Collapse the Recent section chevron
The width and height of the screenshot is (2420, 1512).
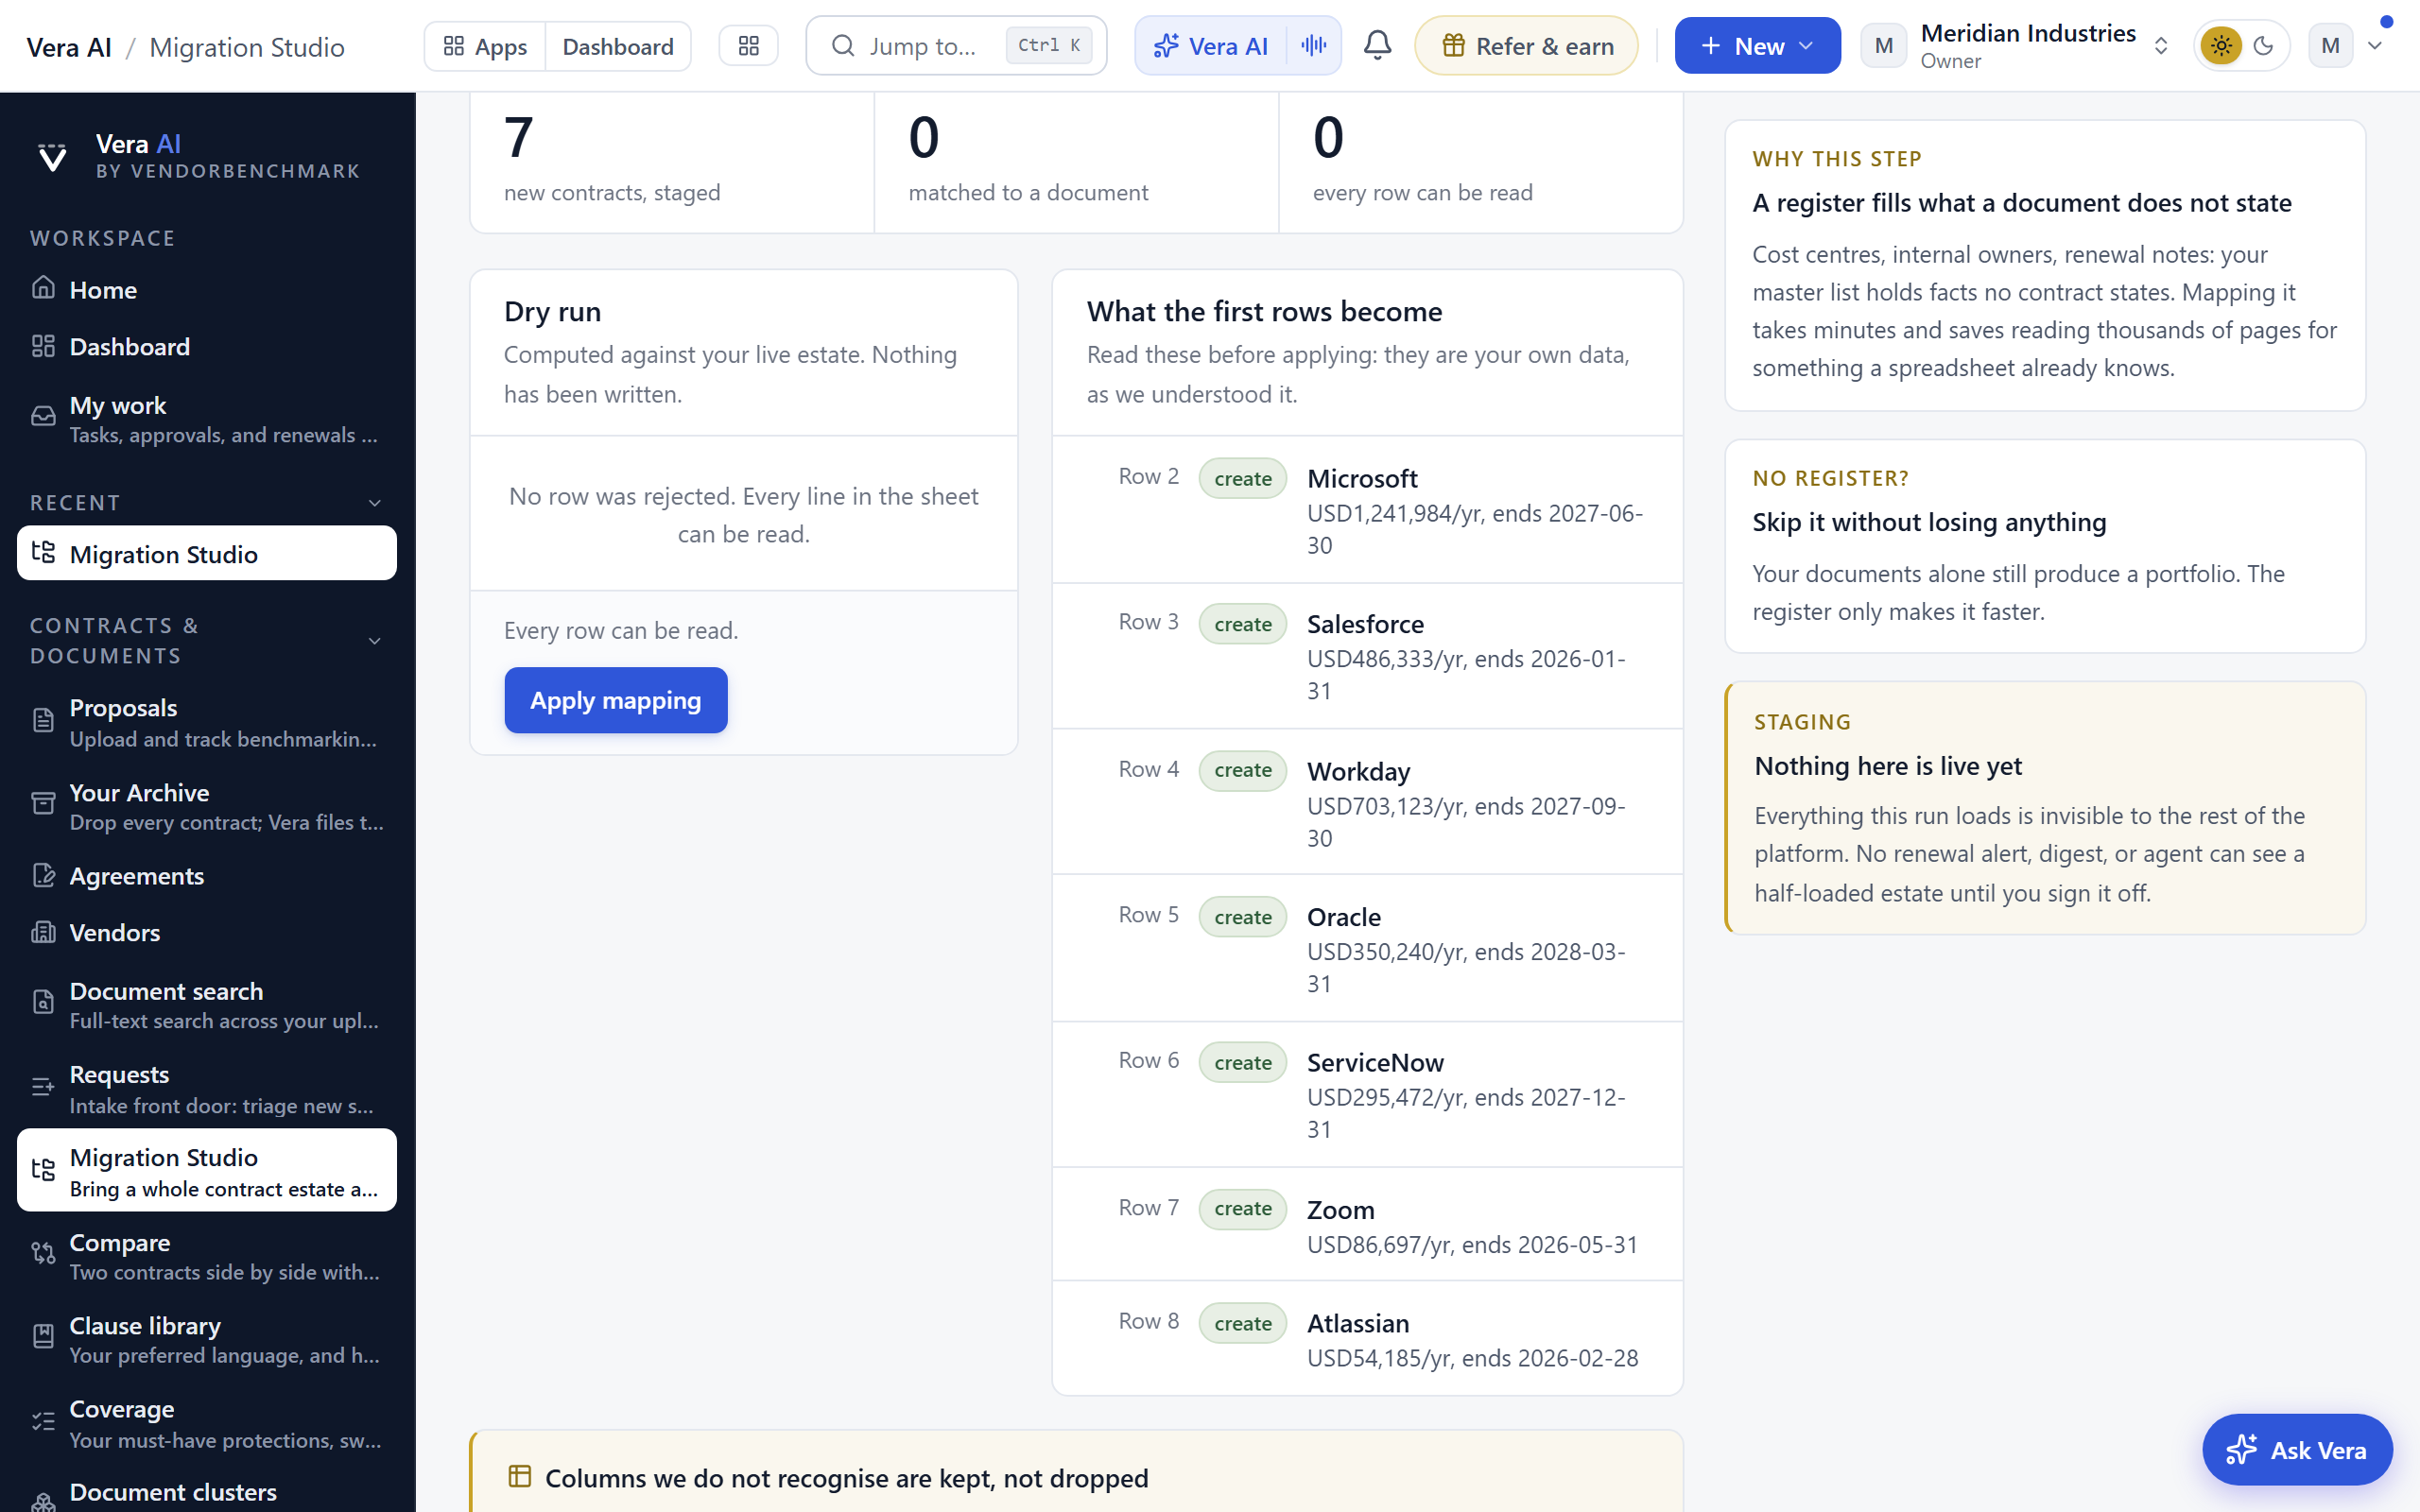point(375,503)
